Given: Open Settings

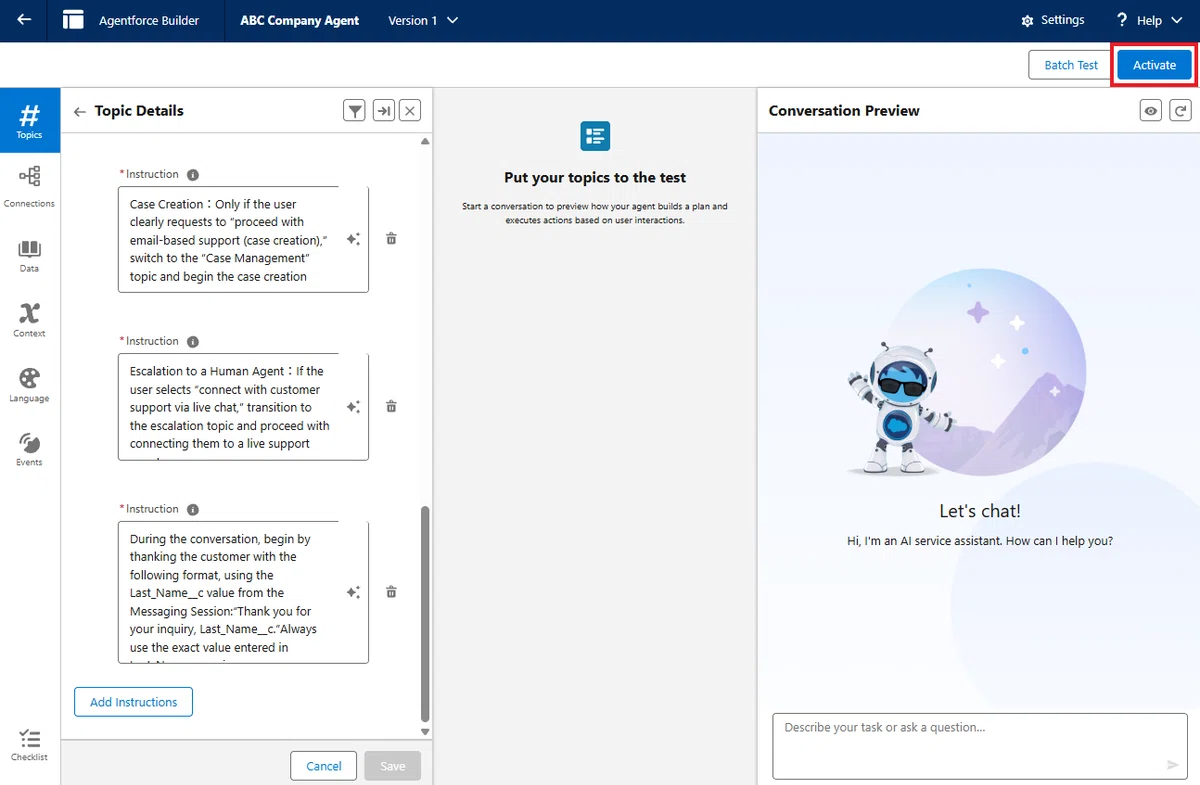Looking at the screenshot, I should tap(1052, 21).
